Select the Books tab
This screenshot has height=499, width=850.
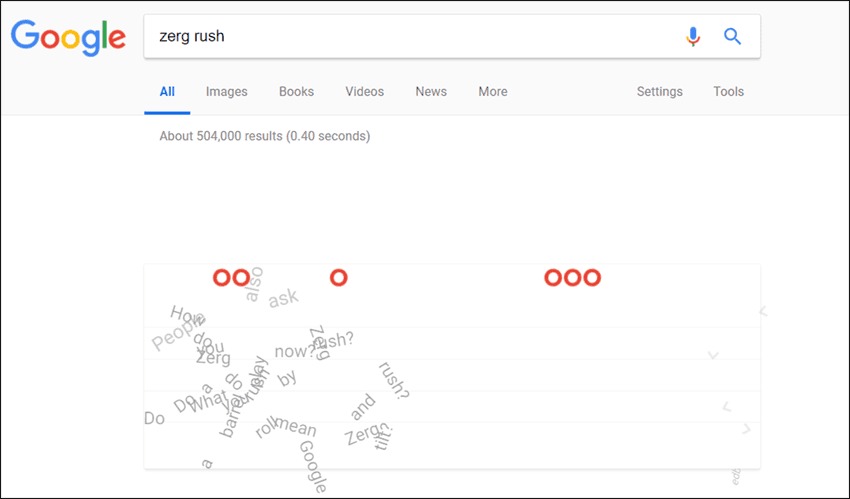[297, 92]
